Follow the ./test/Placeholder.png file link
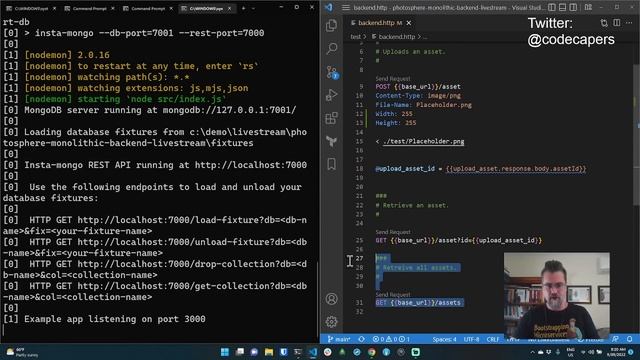Viewport: 640px width, 360px height. tap(423, 141)
